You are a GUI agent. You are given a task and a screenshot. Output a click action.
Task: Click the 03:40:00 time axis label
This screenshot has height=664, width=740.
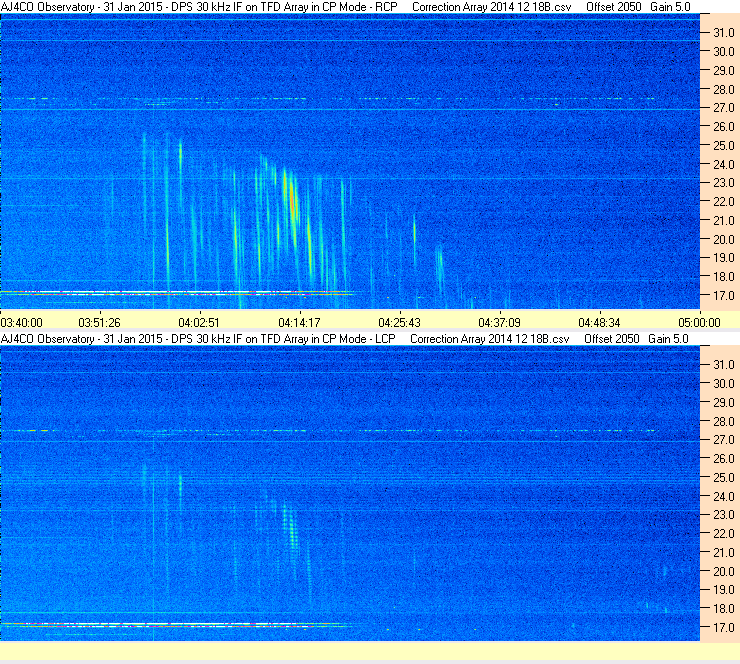tap(22, 323)
